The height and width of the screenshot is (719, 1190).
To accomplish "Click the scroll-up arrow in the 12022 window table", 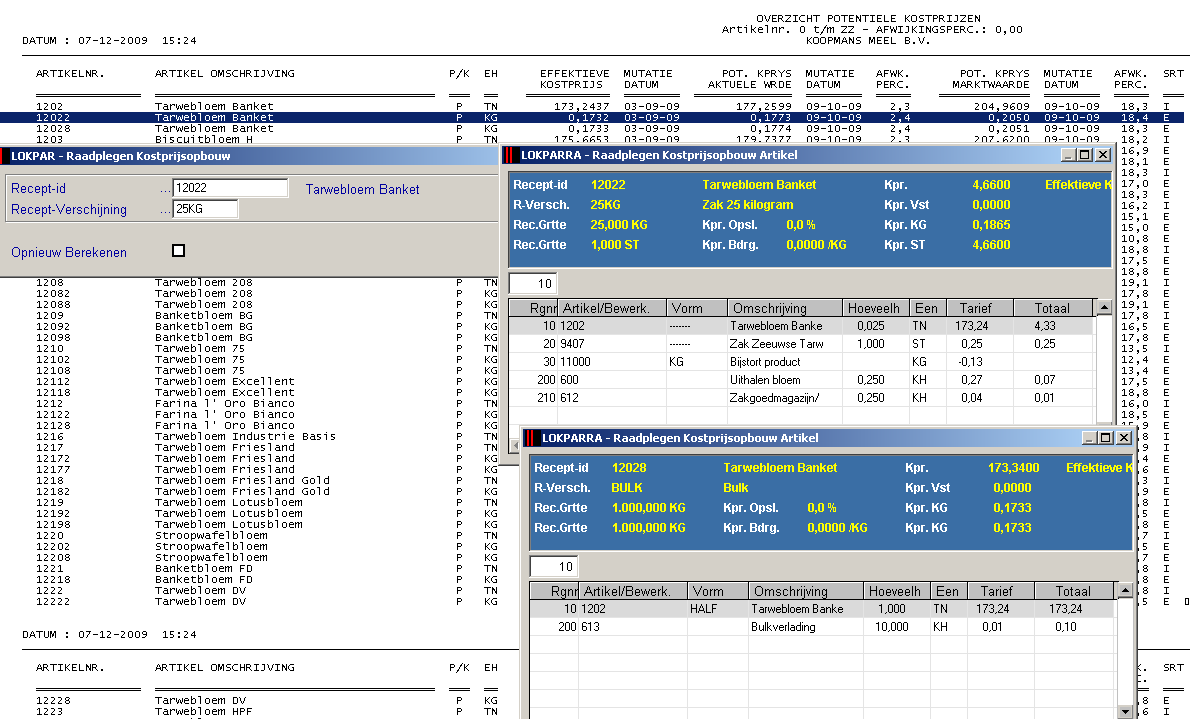I will [1104, 308].
